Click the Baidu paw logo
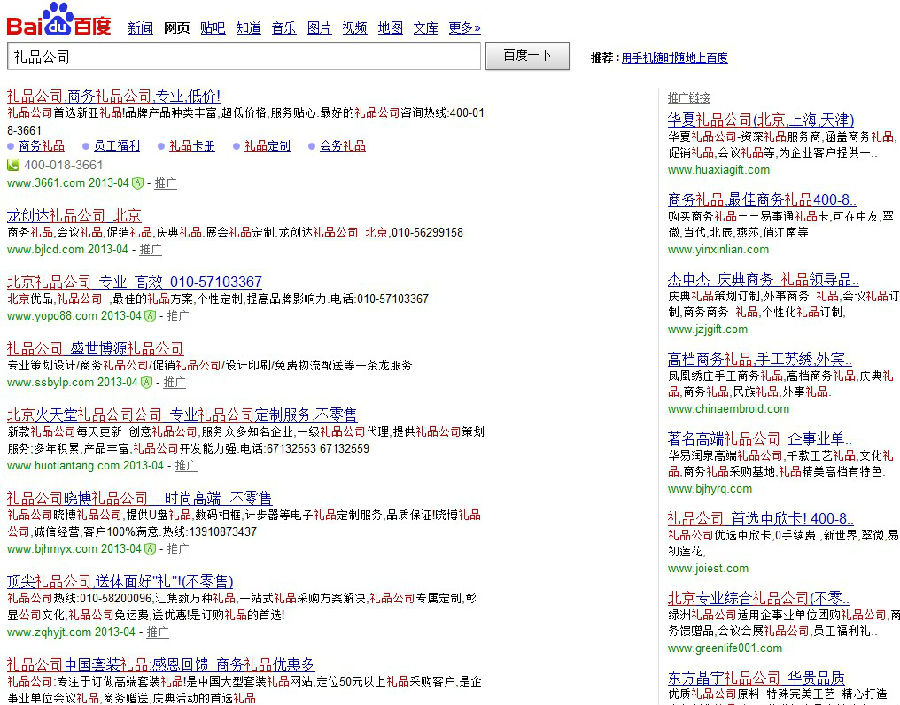Viewport: 900px width, 705px height. pyautogui.click(x=59, y=20)
